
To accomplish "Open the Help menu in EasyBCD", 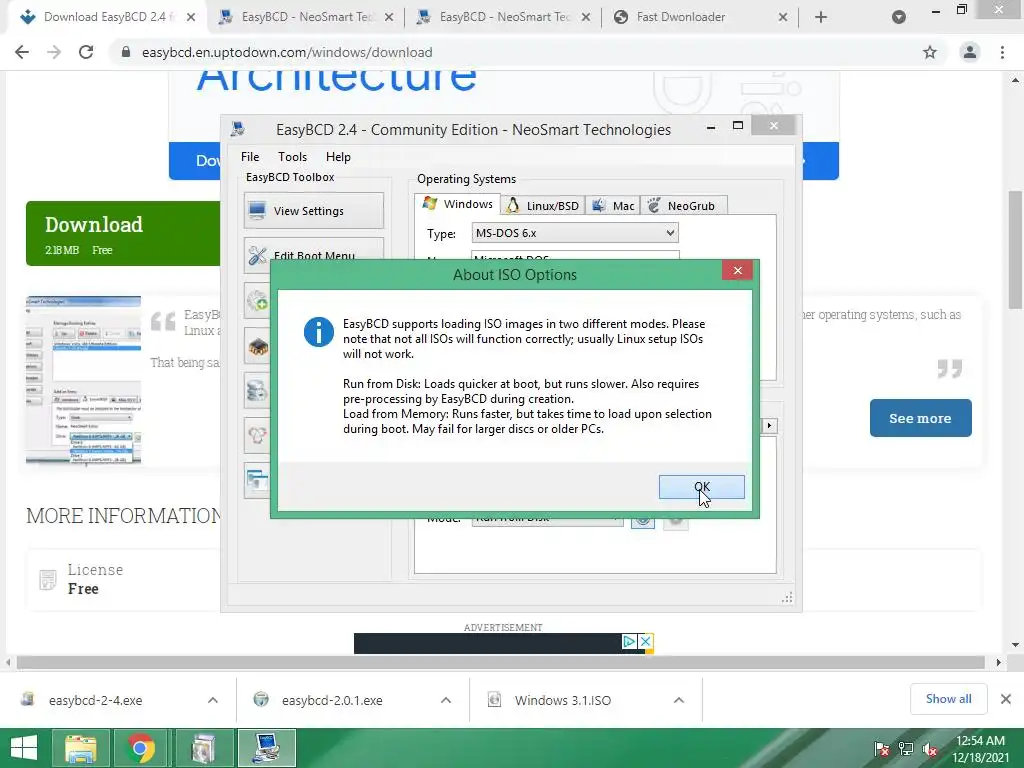I will click(338, 157).
